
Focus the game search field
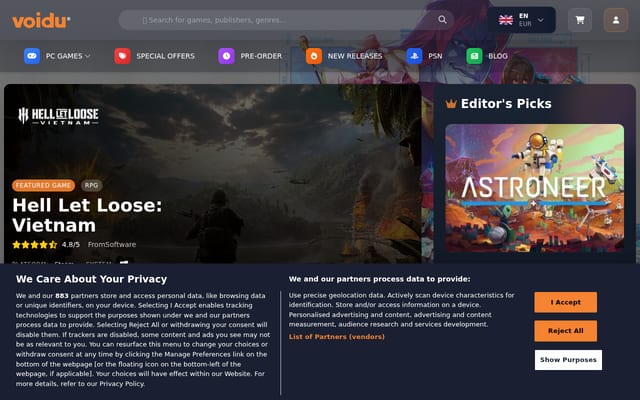point(286,20)
